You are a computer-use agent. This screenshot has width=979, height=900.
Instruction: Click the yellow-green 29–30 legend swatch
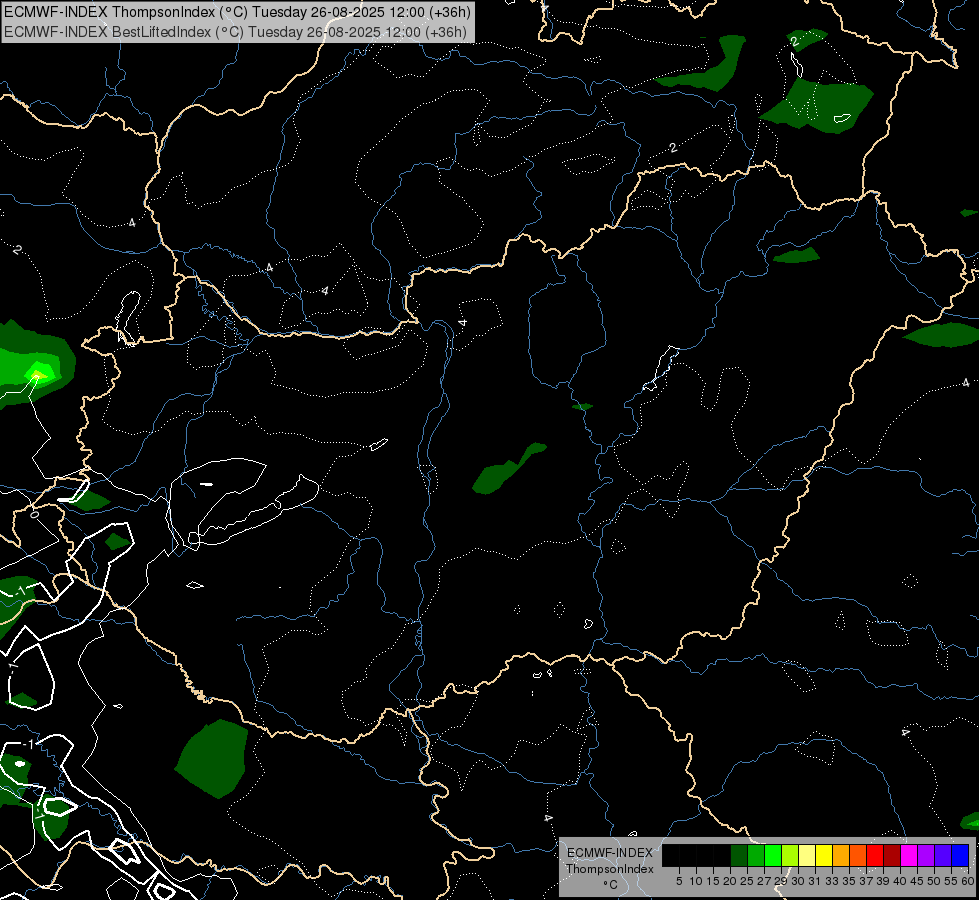(790, 855)
